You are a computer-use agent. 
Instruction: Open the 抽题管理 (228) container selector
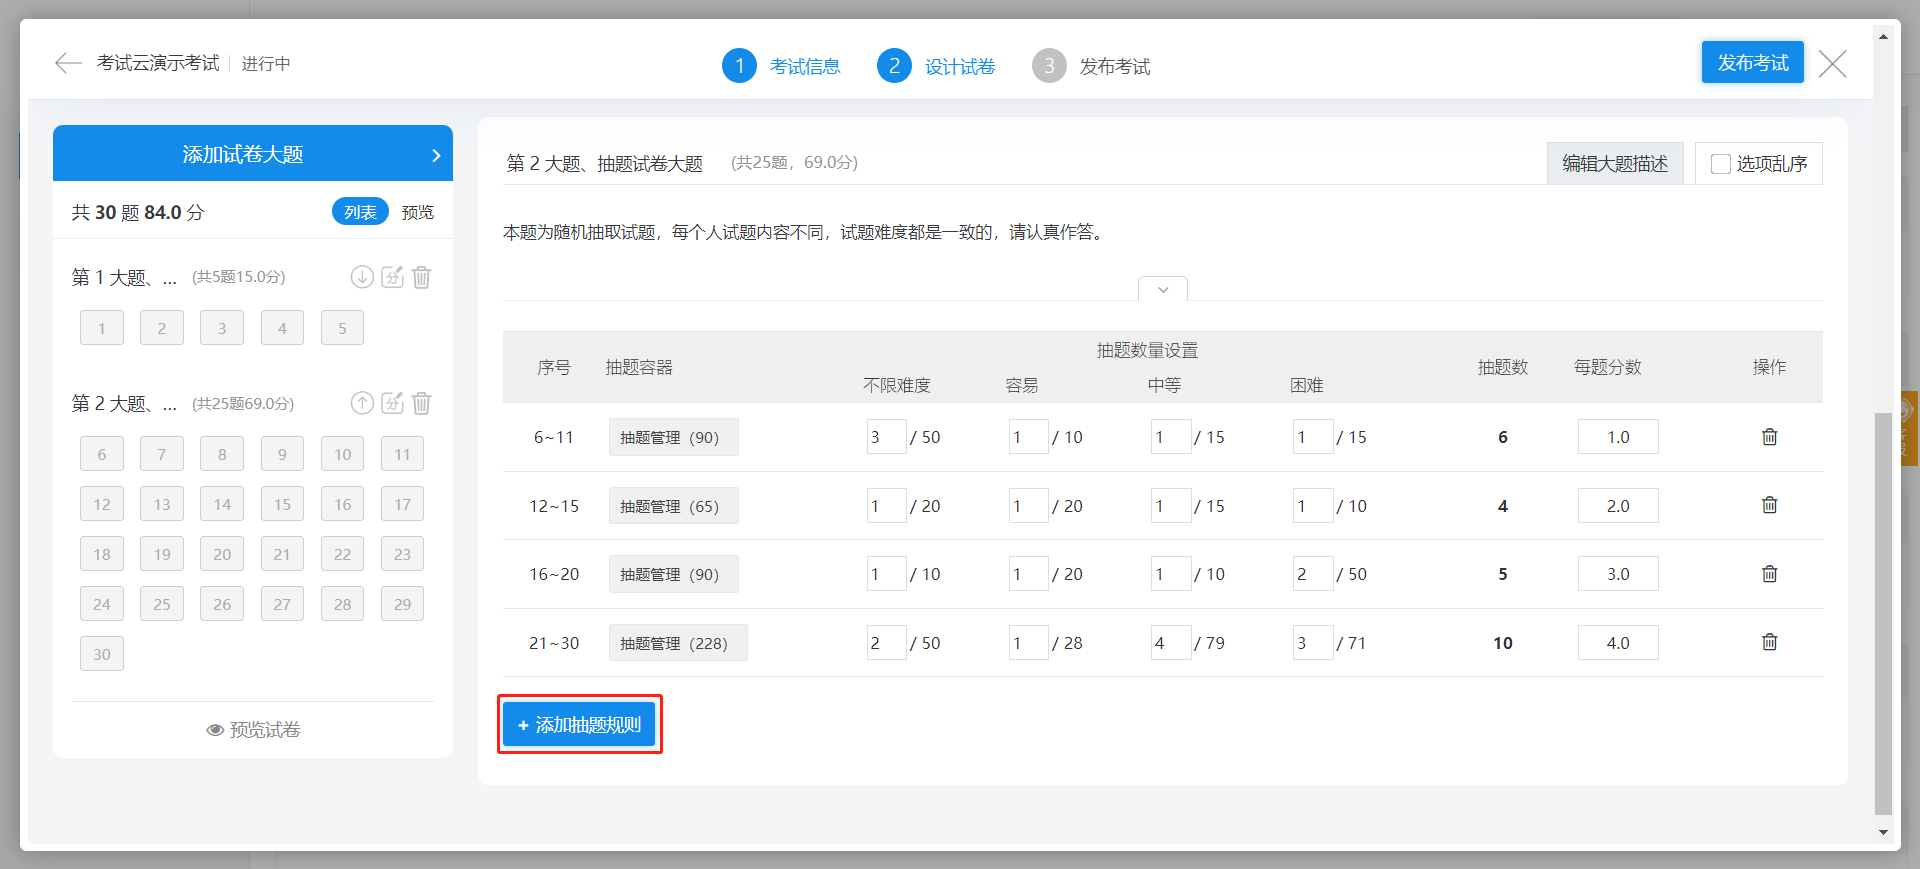click(x=677, y=643)
